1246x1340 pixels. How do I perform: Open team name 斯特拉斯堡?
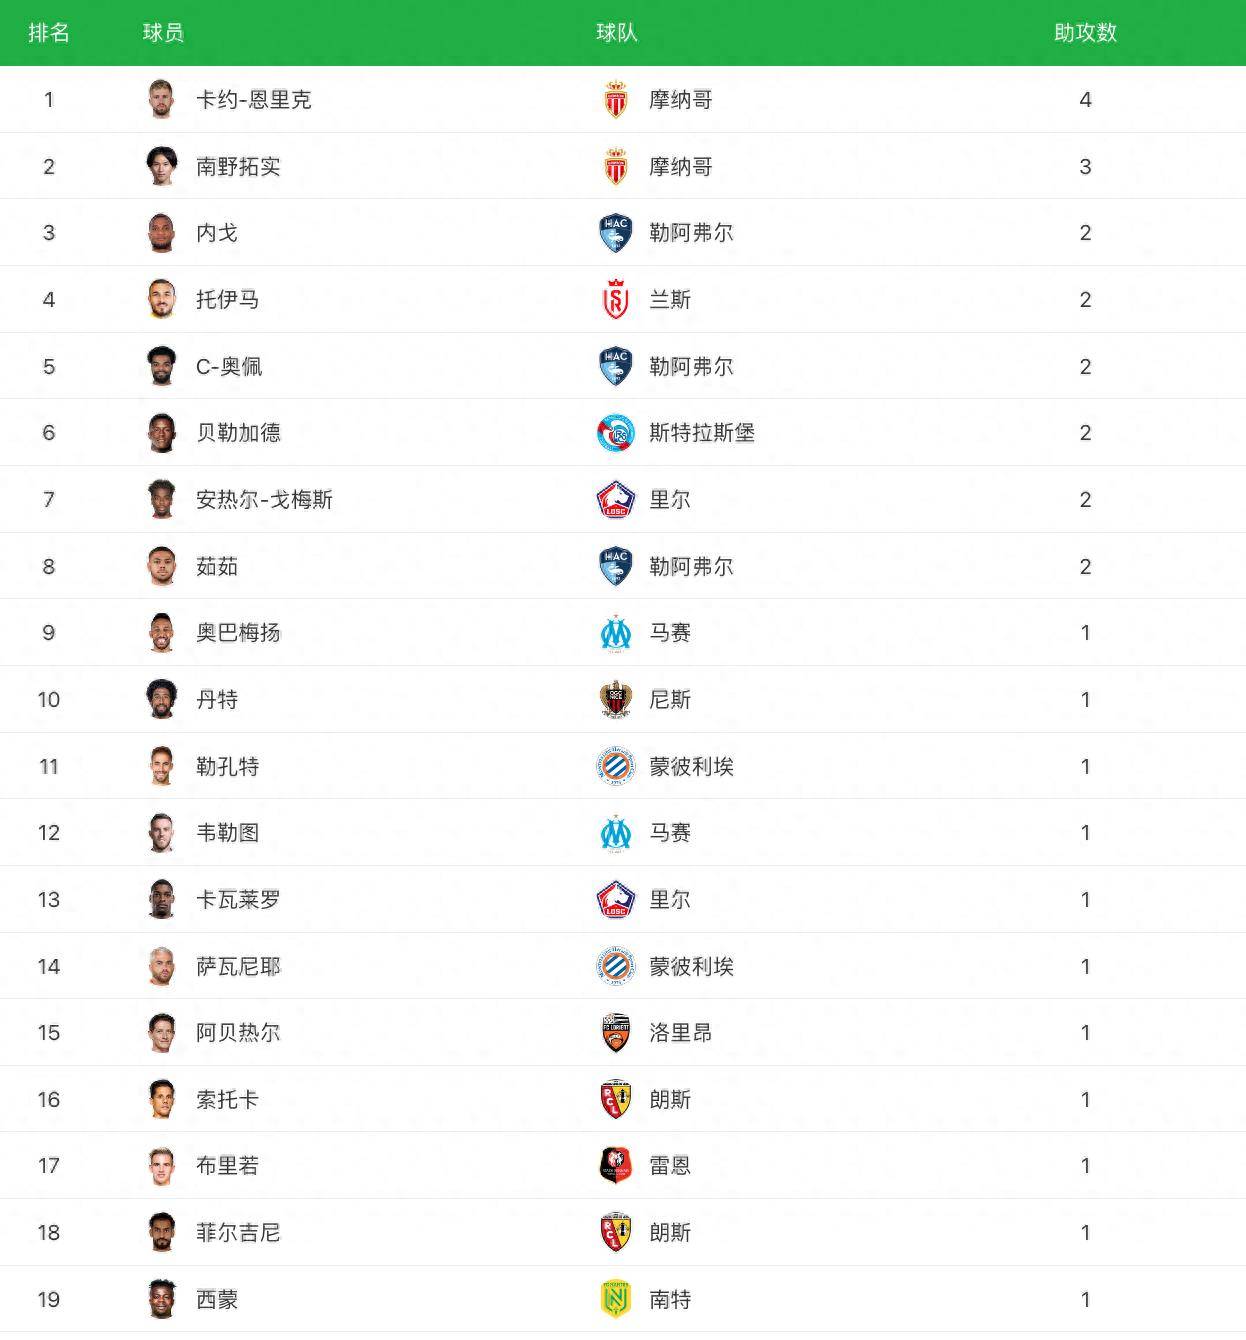pyautogui.click(x=702, y=432)
